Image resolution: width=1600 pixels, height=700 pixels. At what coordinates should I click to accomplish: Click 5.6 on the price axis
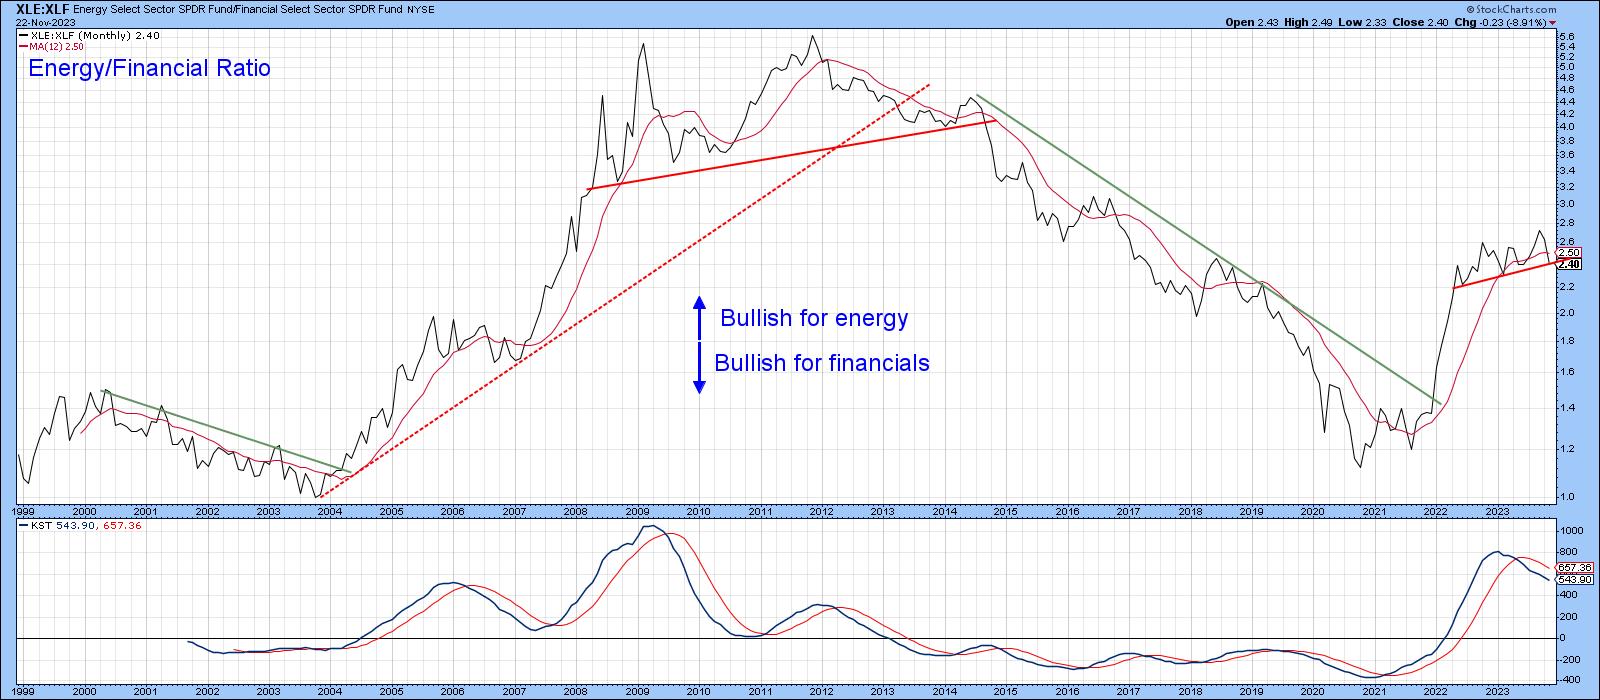[x=1567, y=36]
